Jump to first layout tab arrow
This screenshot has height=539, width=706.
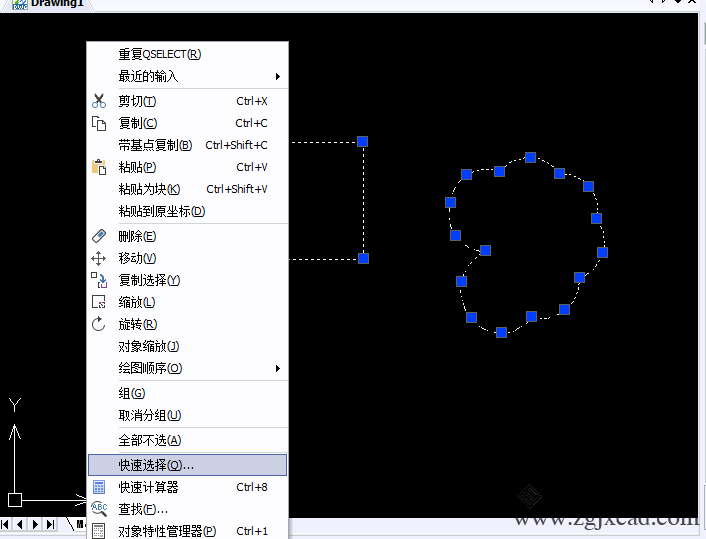pos(5,524)
